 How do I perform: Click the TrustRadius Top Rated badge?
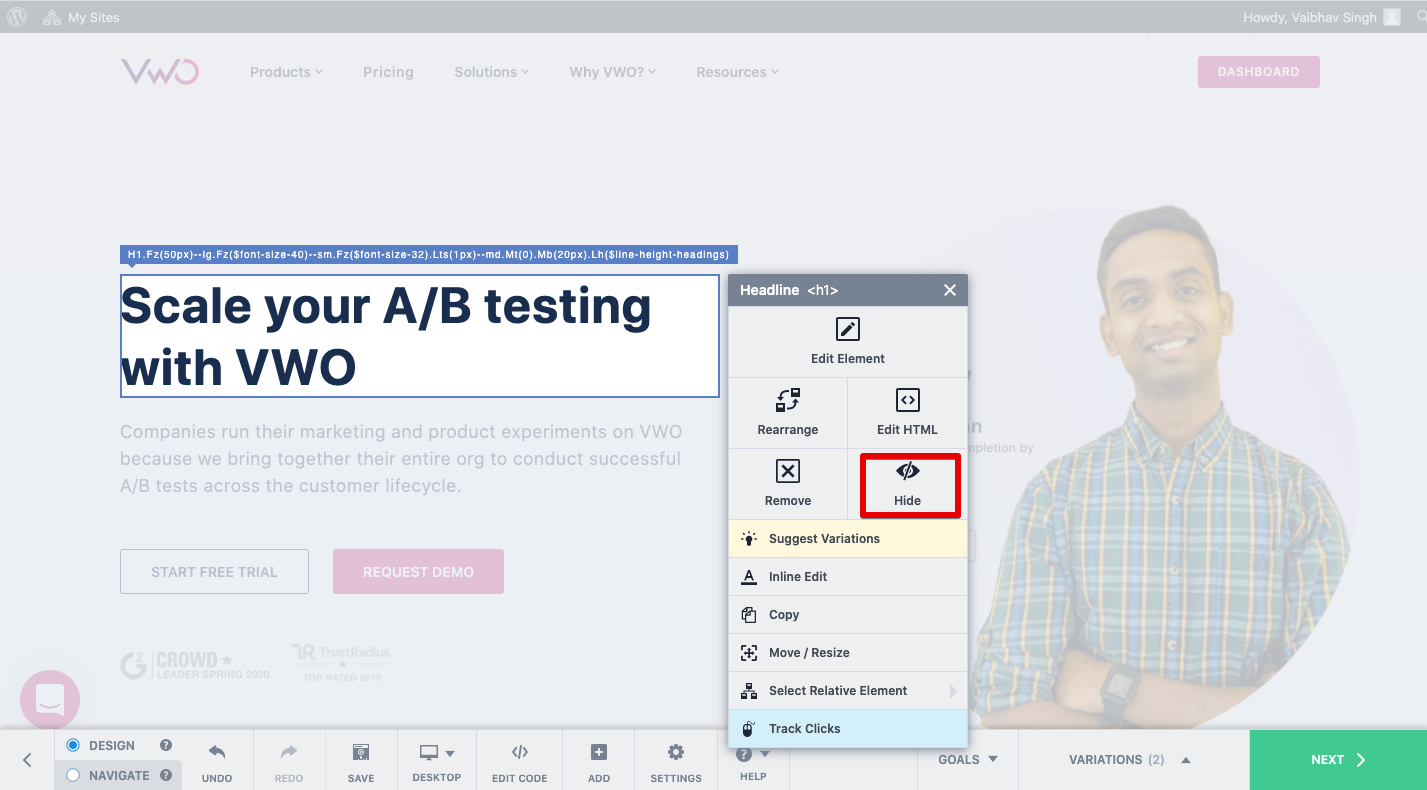(x=341, y=663)
